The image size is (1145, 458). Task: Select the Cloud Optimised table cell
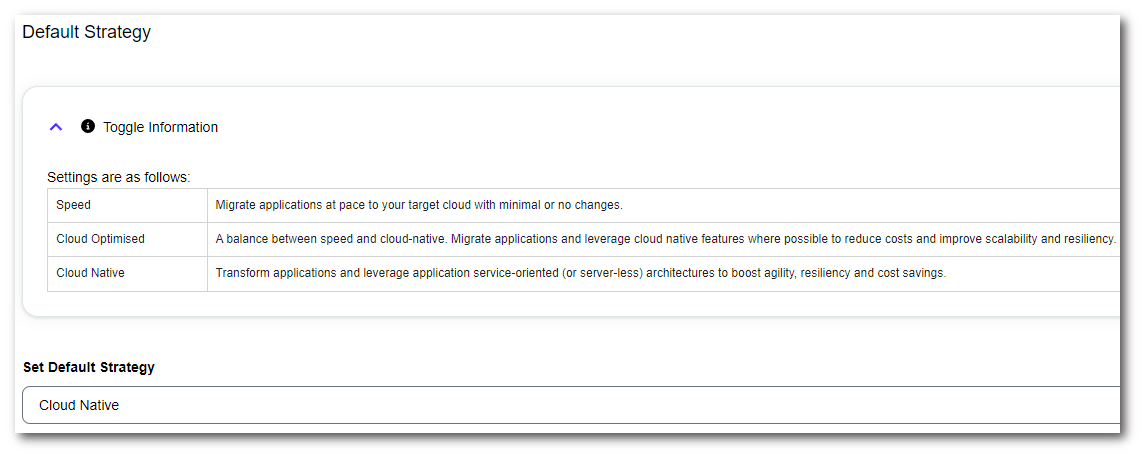coord(100,239)
